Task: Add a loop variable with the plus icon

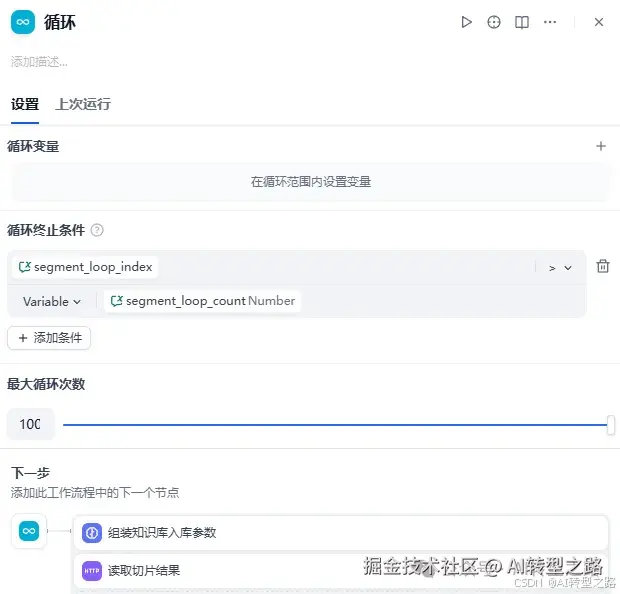Action: [601, 146]
